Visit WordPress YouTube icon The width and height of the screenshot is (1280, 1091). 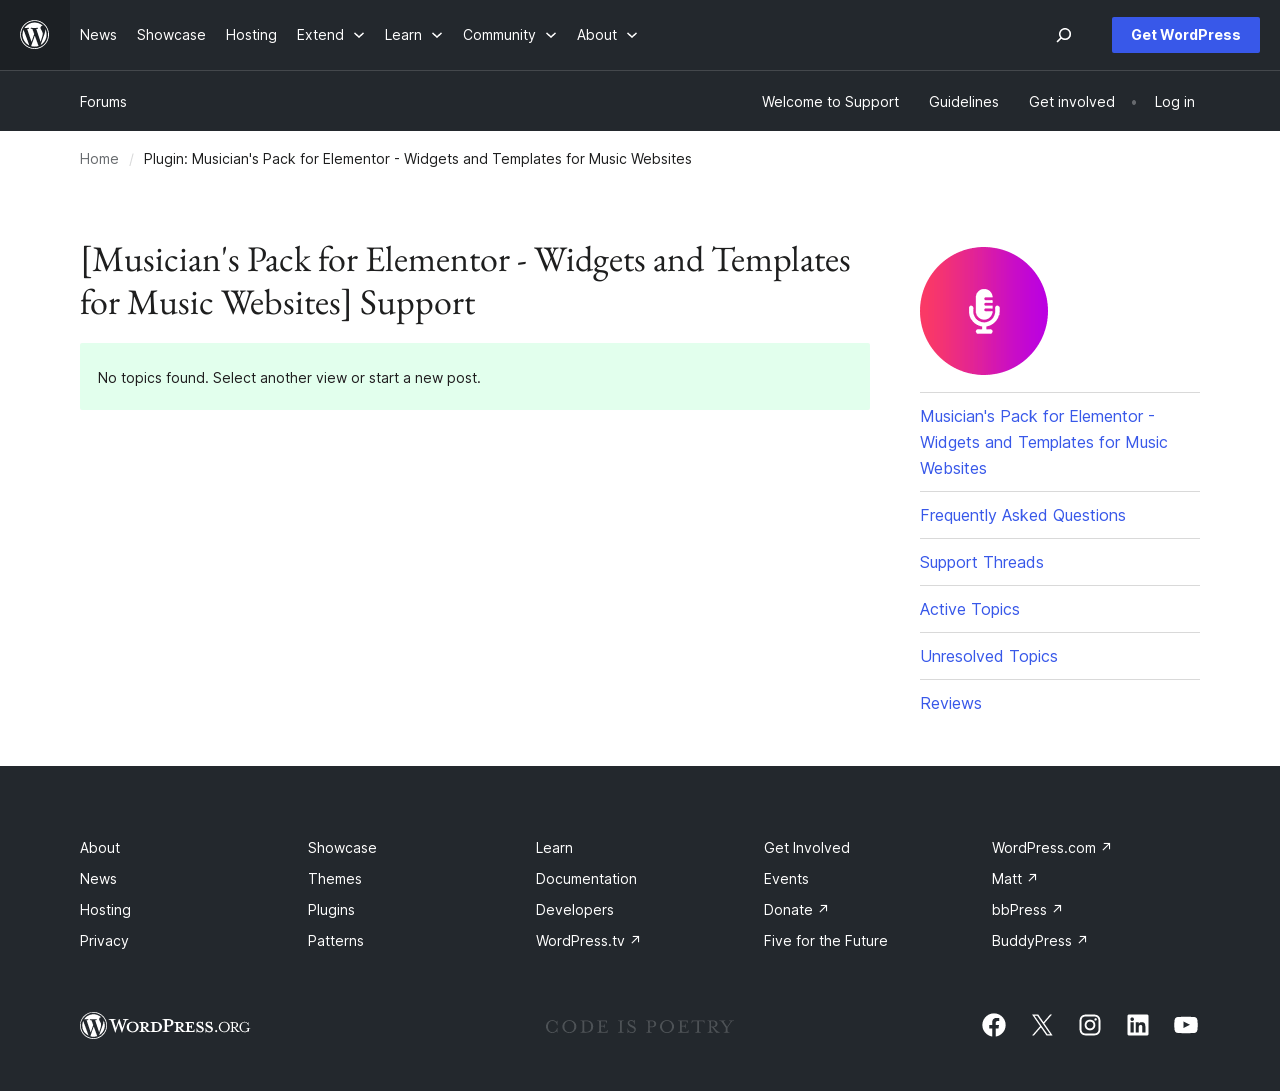click(1186, 1025)
